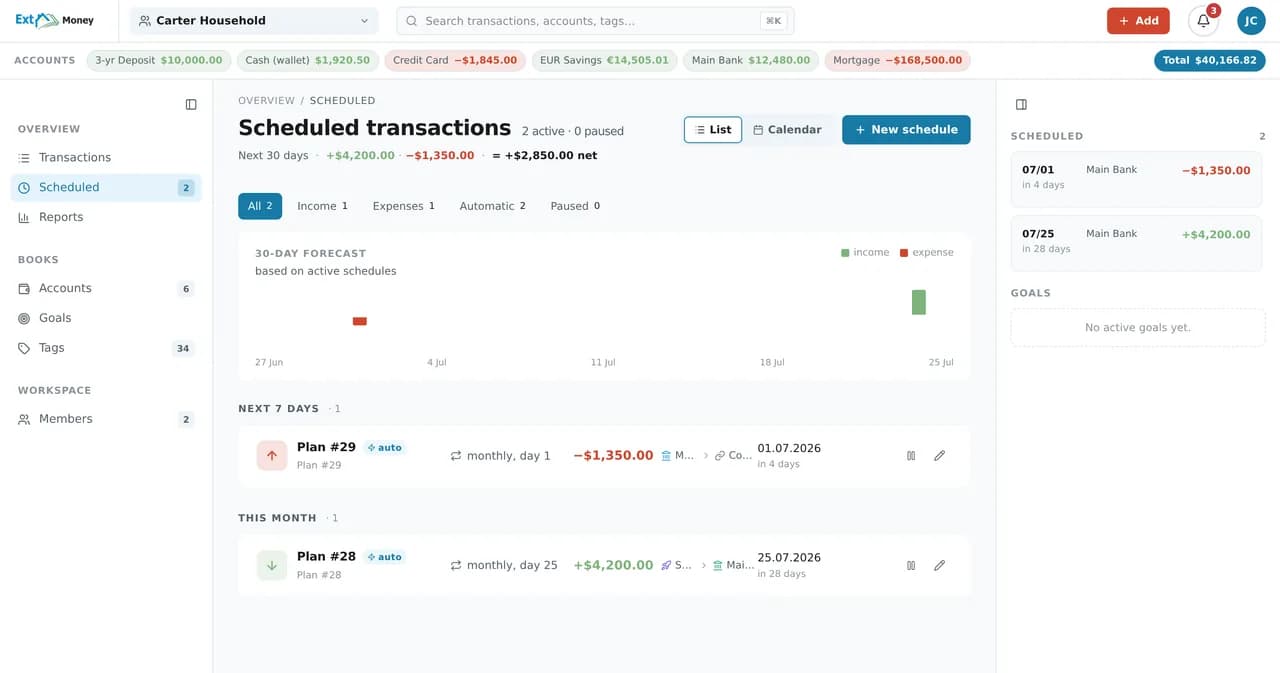The image size is (1280, 673).
Task: Click the link icon in Plan #29 row
Action: click(720, 456)
